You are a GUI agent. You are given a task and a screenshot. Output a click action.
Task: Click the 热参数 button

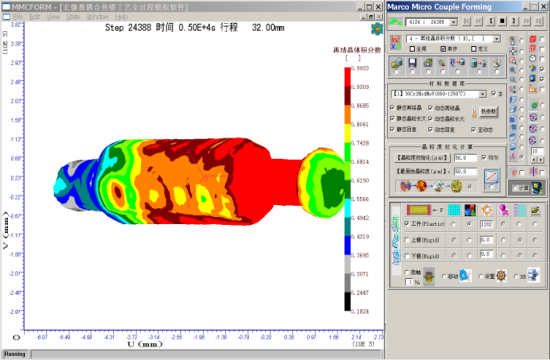click(x=489, y=111)
